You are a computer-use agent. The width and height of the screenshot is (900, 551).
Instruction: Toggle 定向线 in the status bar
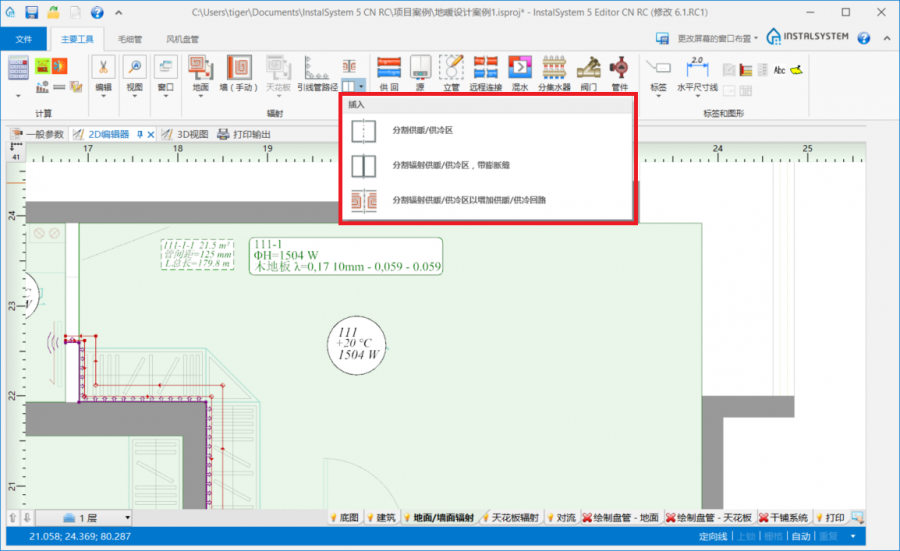click(714, 537)
